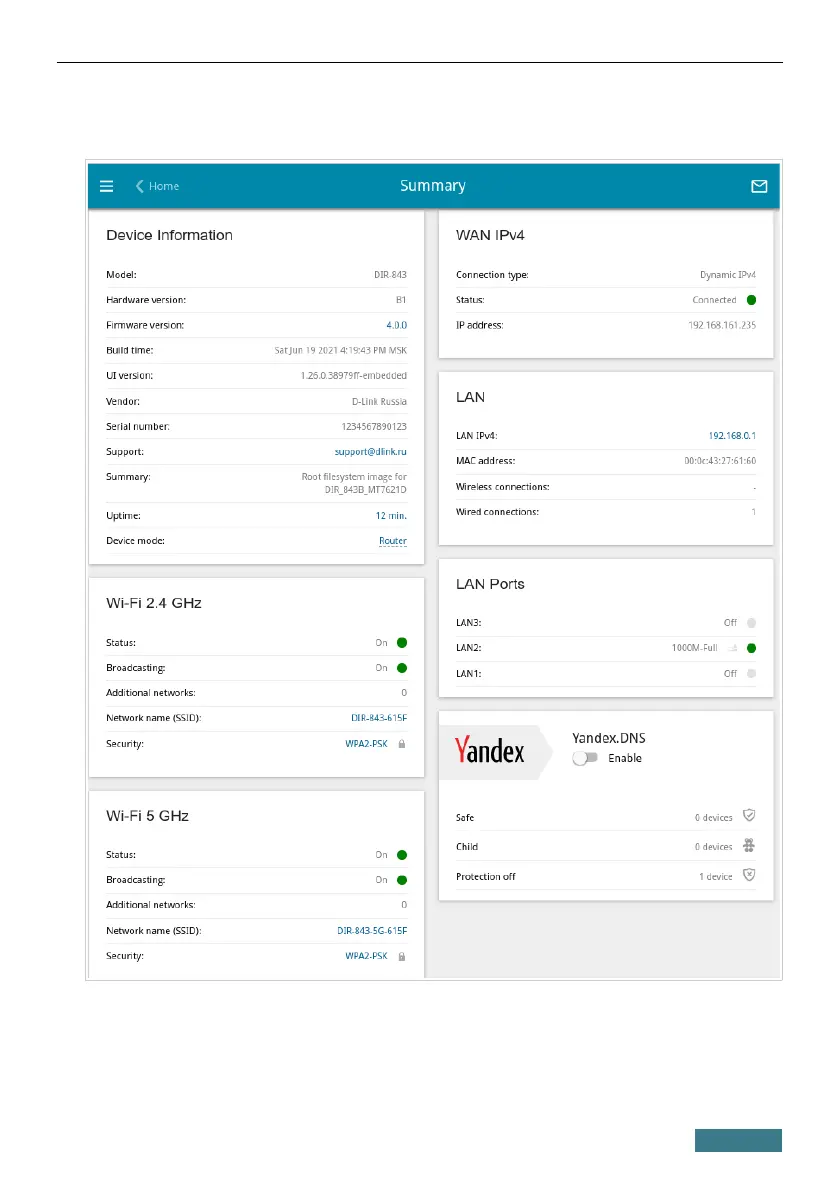Click the LAN3 grey status indicator
This screenshot has height=1191, width=839.
pos(751,623)
